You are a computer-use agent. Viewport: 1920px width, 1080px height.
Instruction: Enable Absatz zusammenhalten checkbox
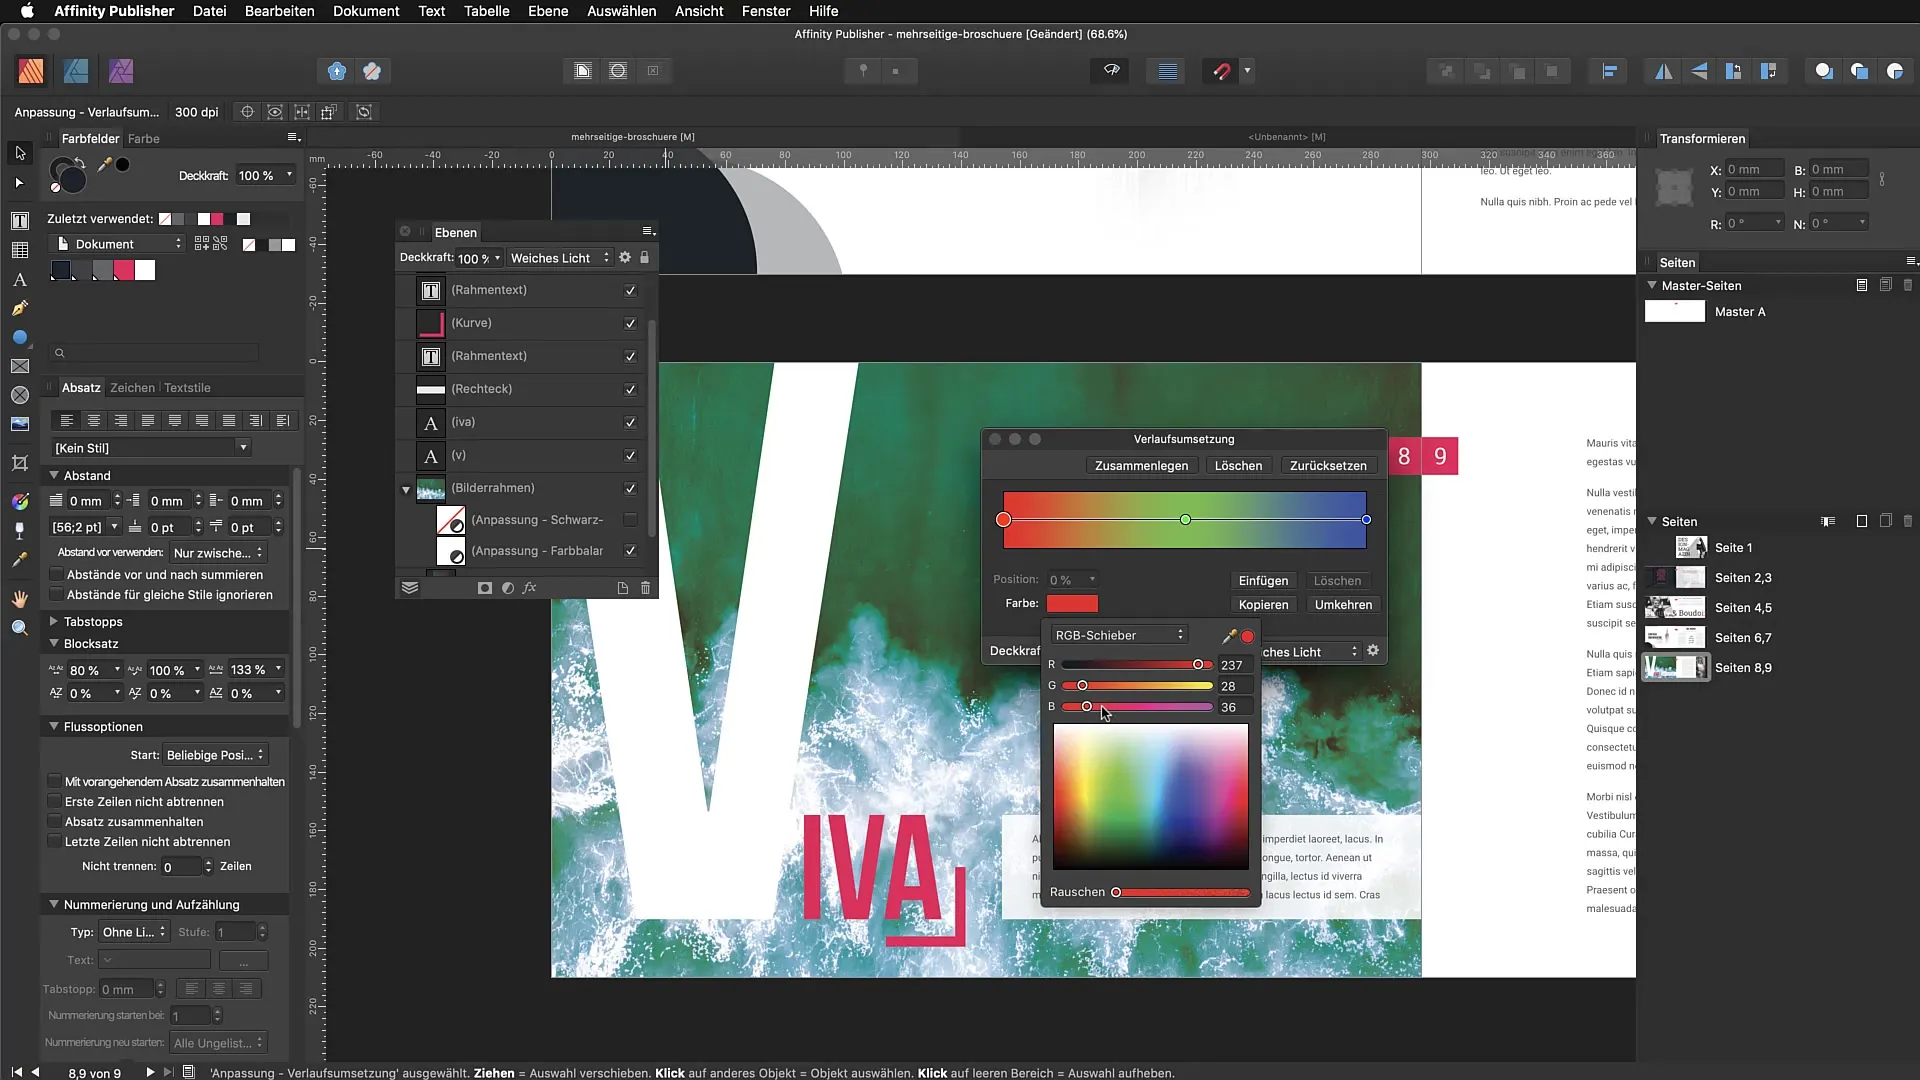[55, 822]
